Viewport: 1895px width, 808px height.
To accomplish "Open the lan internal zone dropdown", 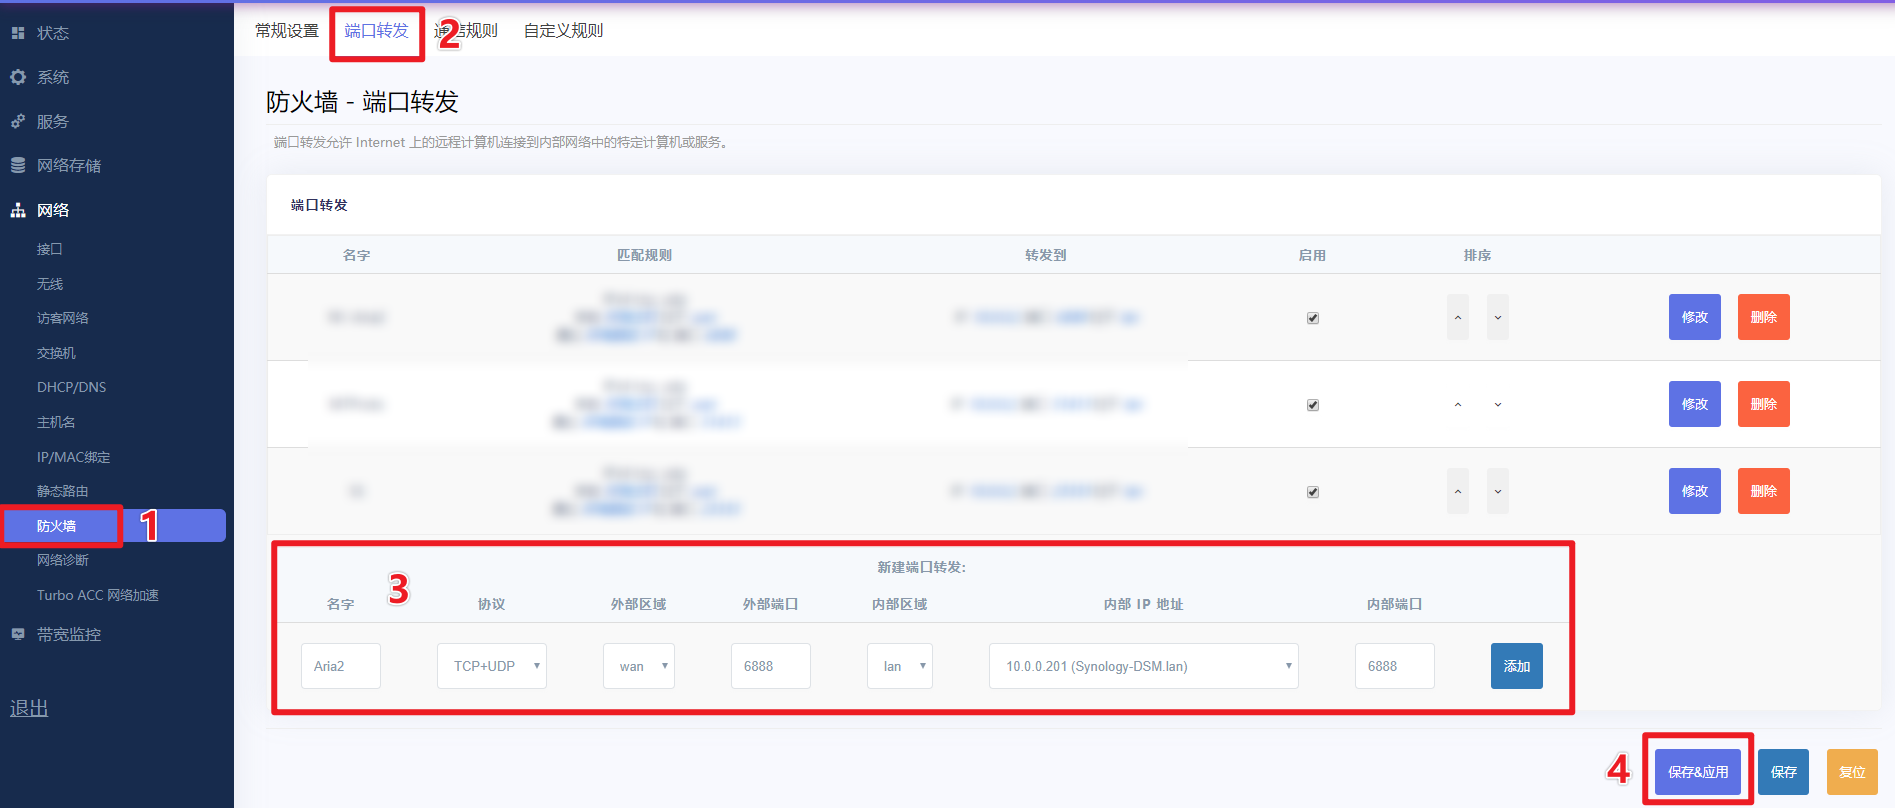I will (x=900, y=666).
